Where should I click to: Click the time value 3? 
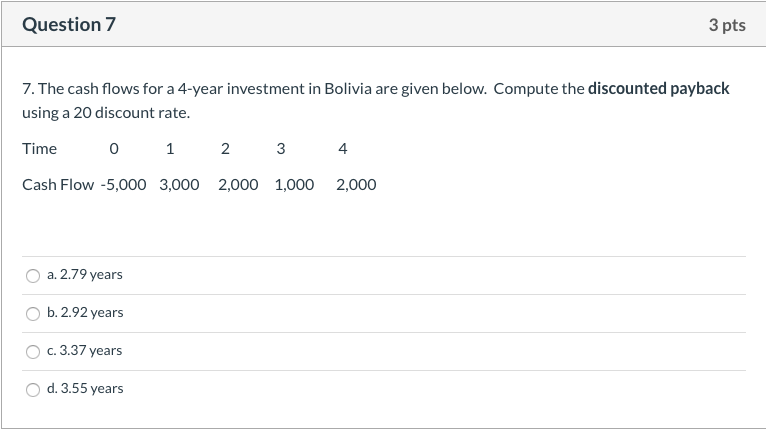(280, 149)
